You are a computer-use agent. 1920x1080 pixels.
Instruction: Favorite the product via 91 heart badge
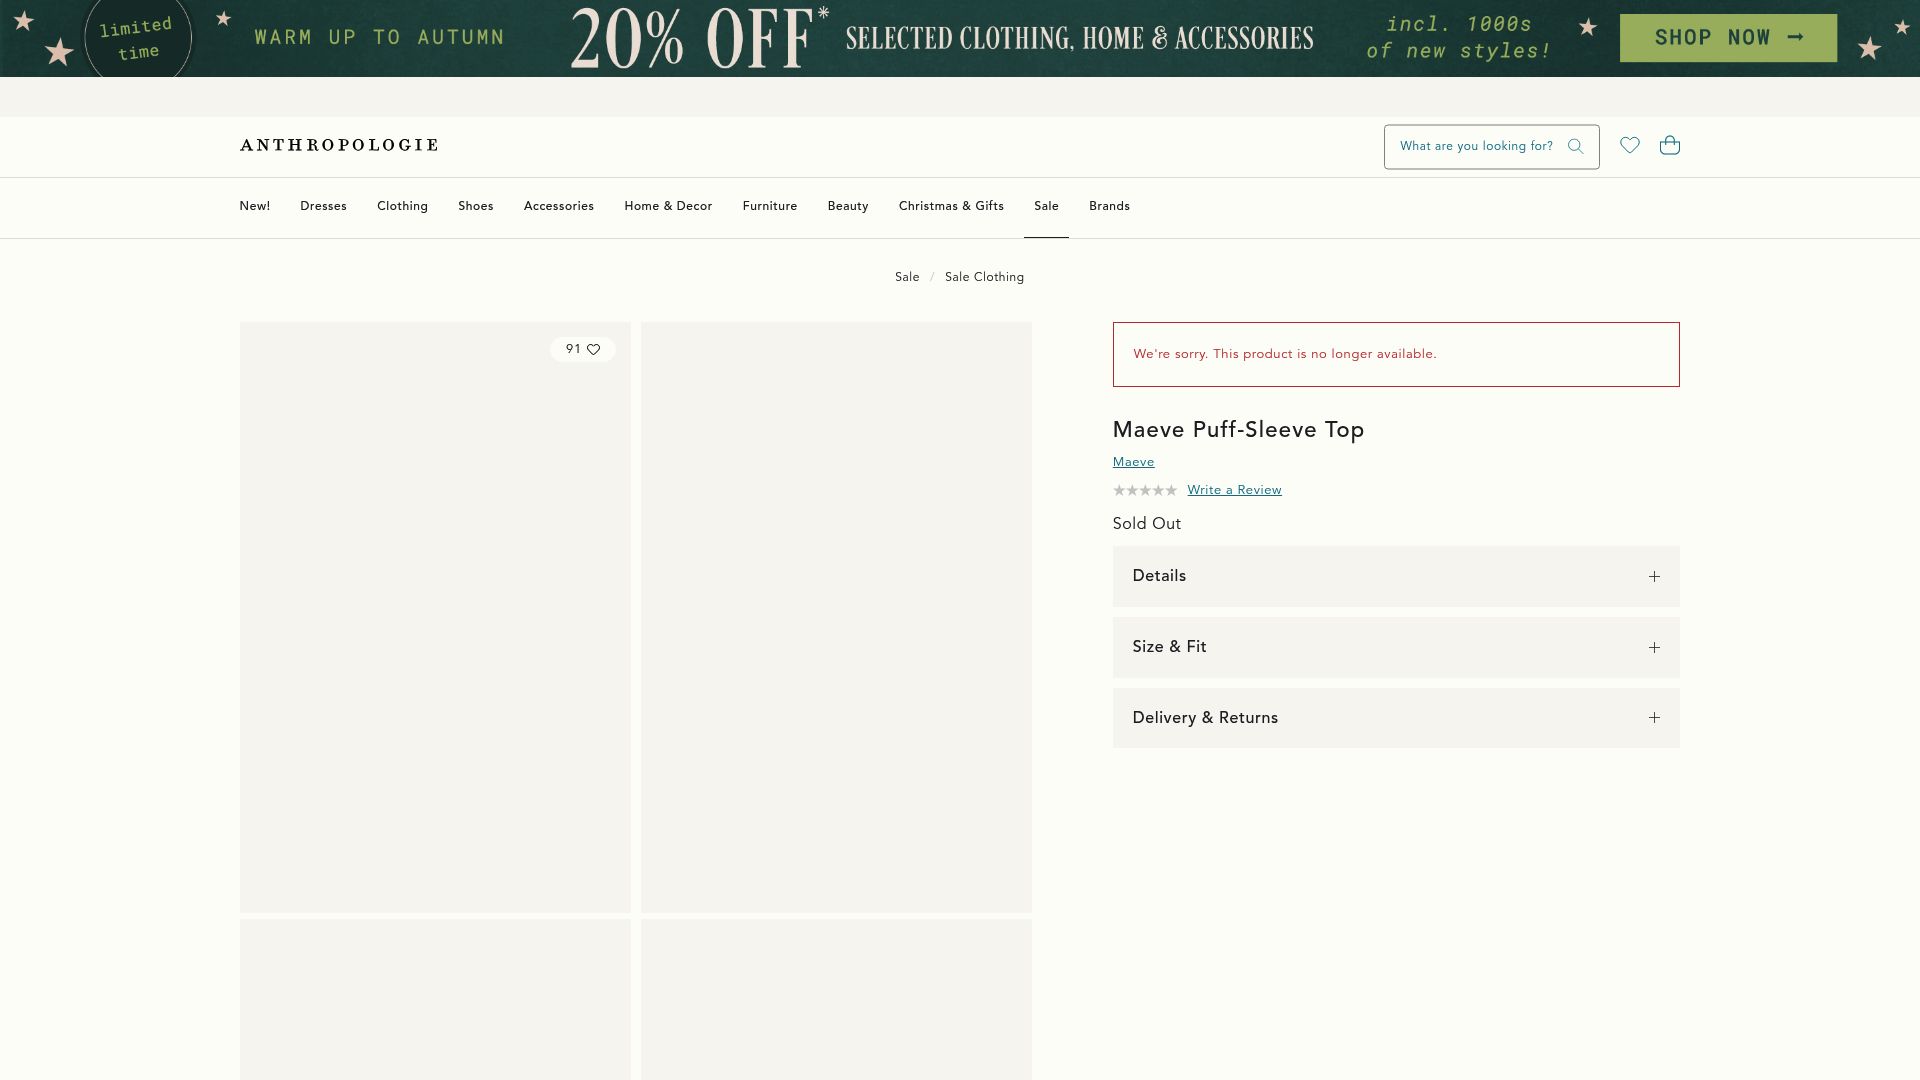click(x=593, y=349)
